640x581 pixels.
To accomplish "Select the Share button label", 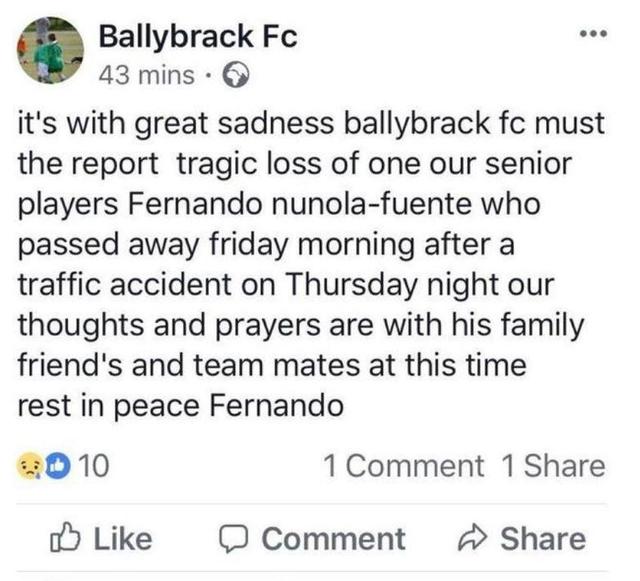I will tap(543, 539).
